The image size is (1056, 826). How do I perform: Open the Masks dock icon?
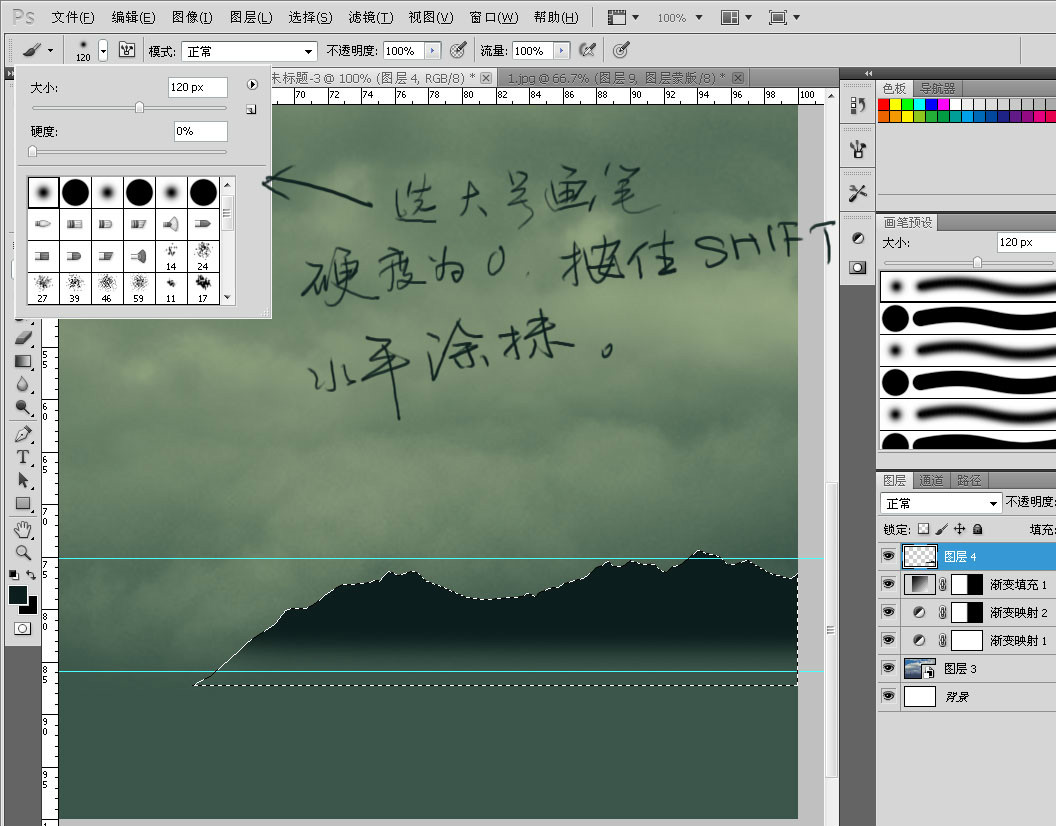(857, 267)
